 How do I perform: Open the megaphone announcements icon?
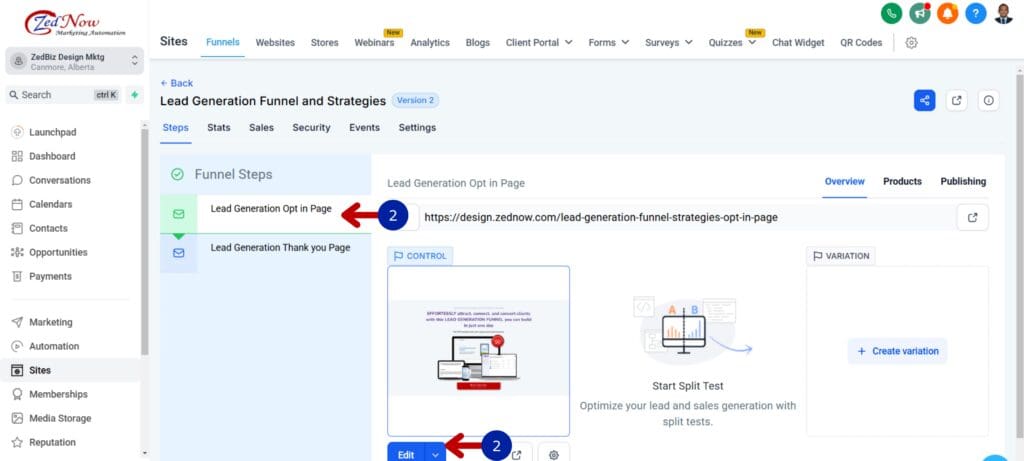[x=920, y=13]
